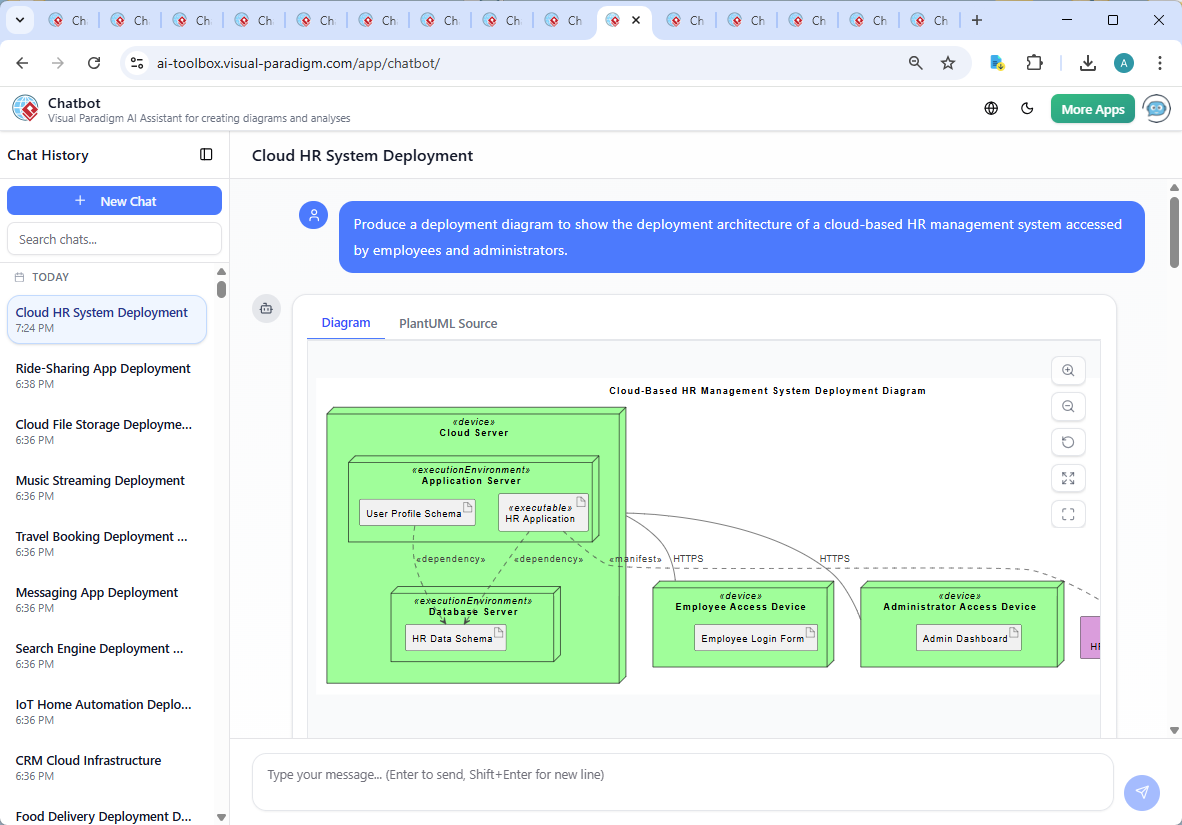Open the More Apps button

[x=1092, y=109]
